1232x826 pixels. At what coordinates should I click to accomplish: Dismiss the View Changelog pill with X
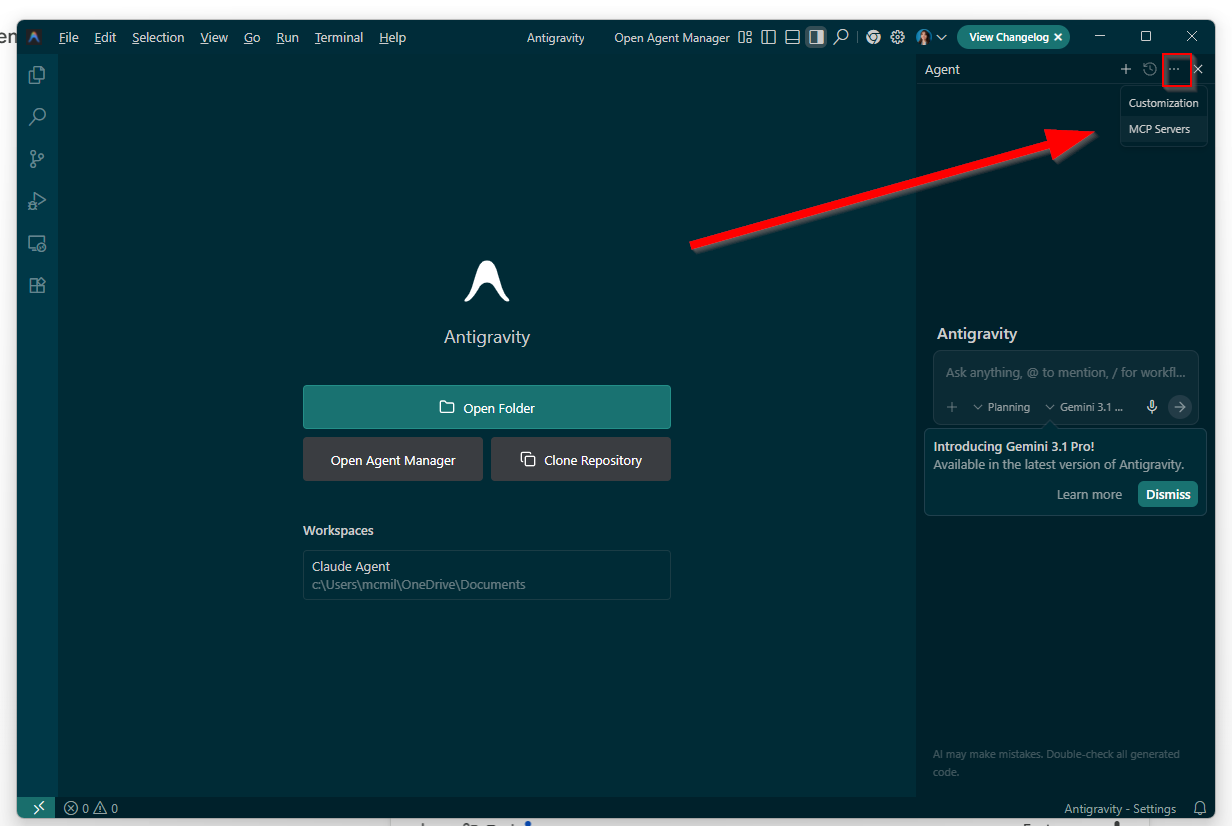click(1058, 37)
